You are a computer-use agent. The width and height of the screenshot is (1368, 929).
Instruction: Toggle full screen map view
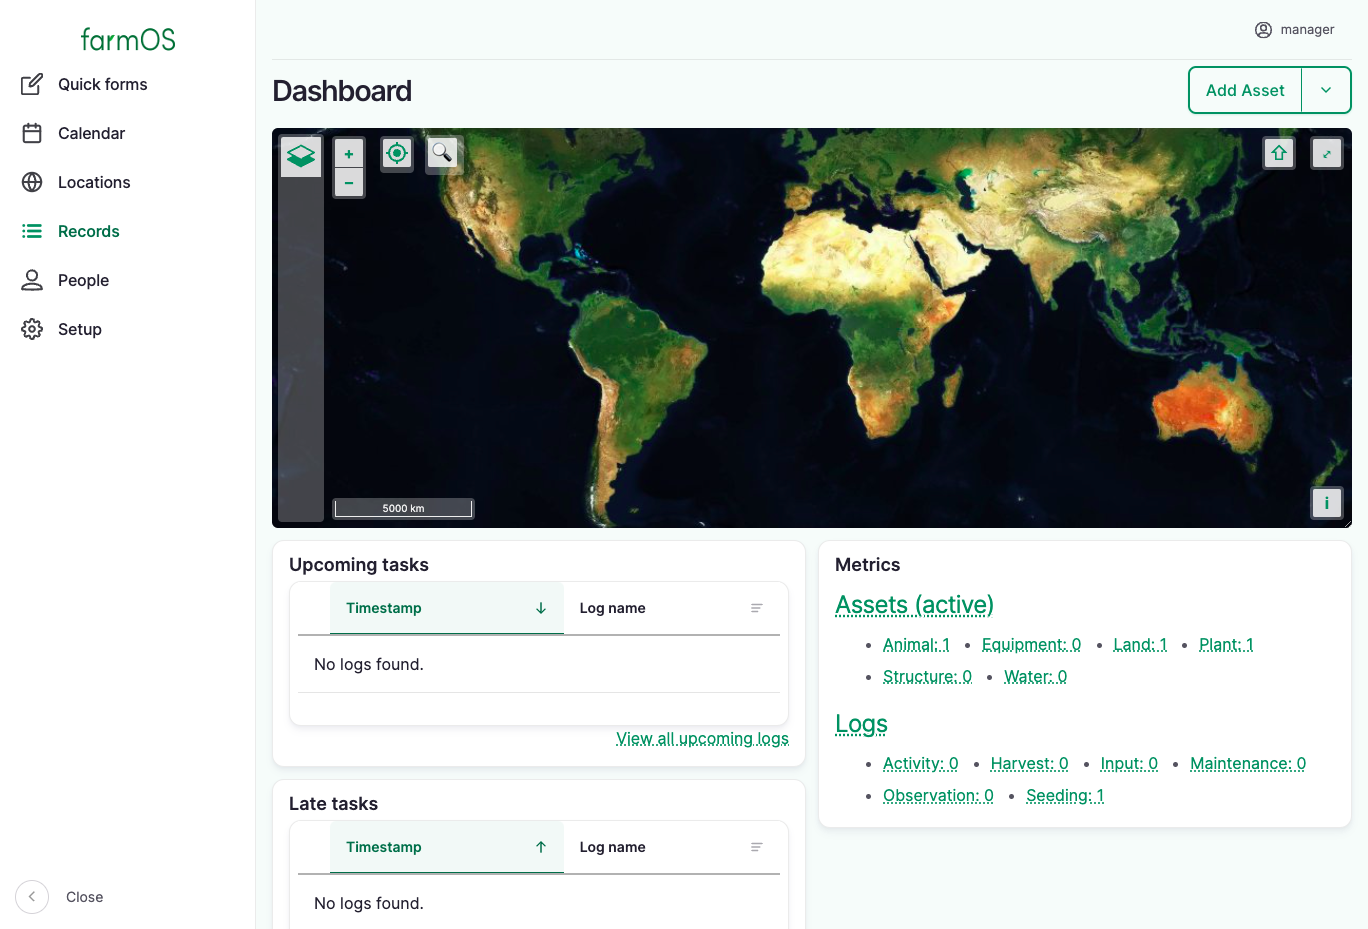[x=1327, y=153]
